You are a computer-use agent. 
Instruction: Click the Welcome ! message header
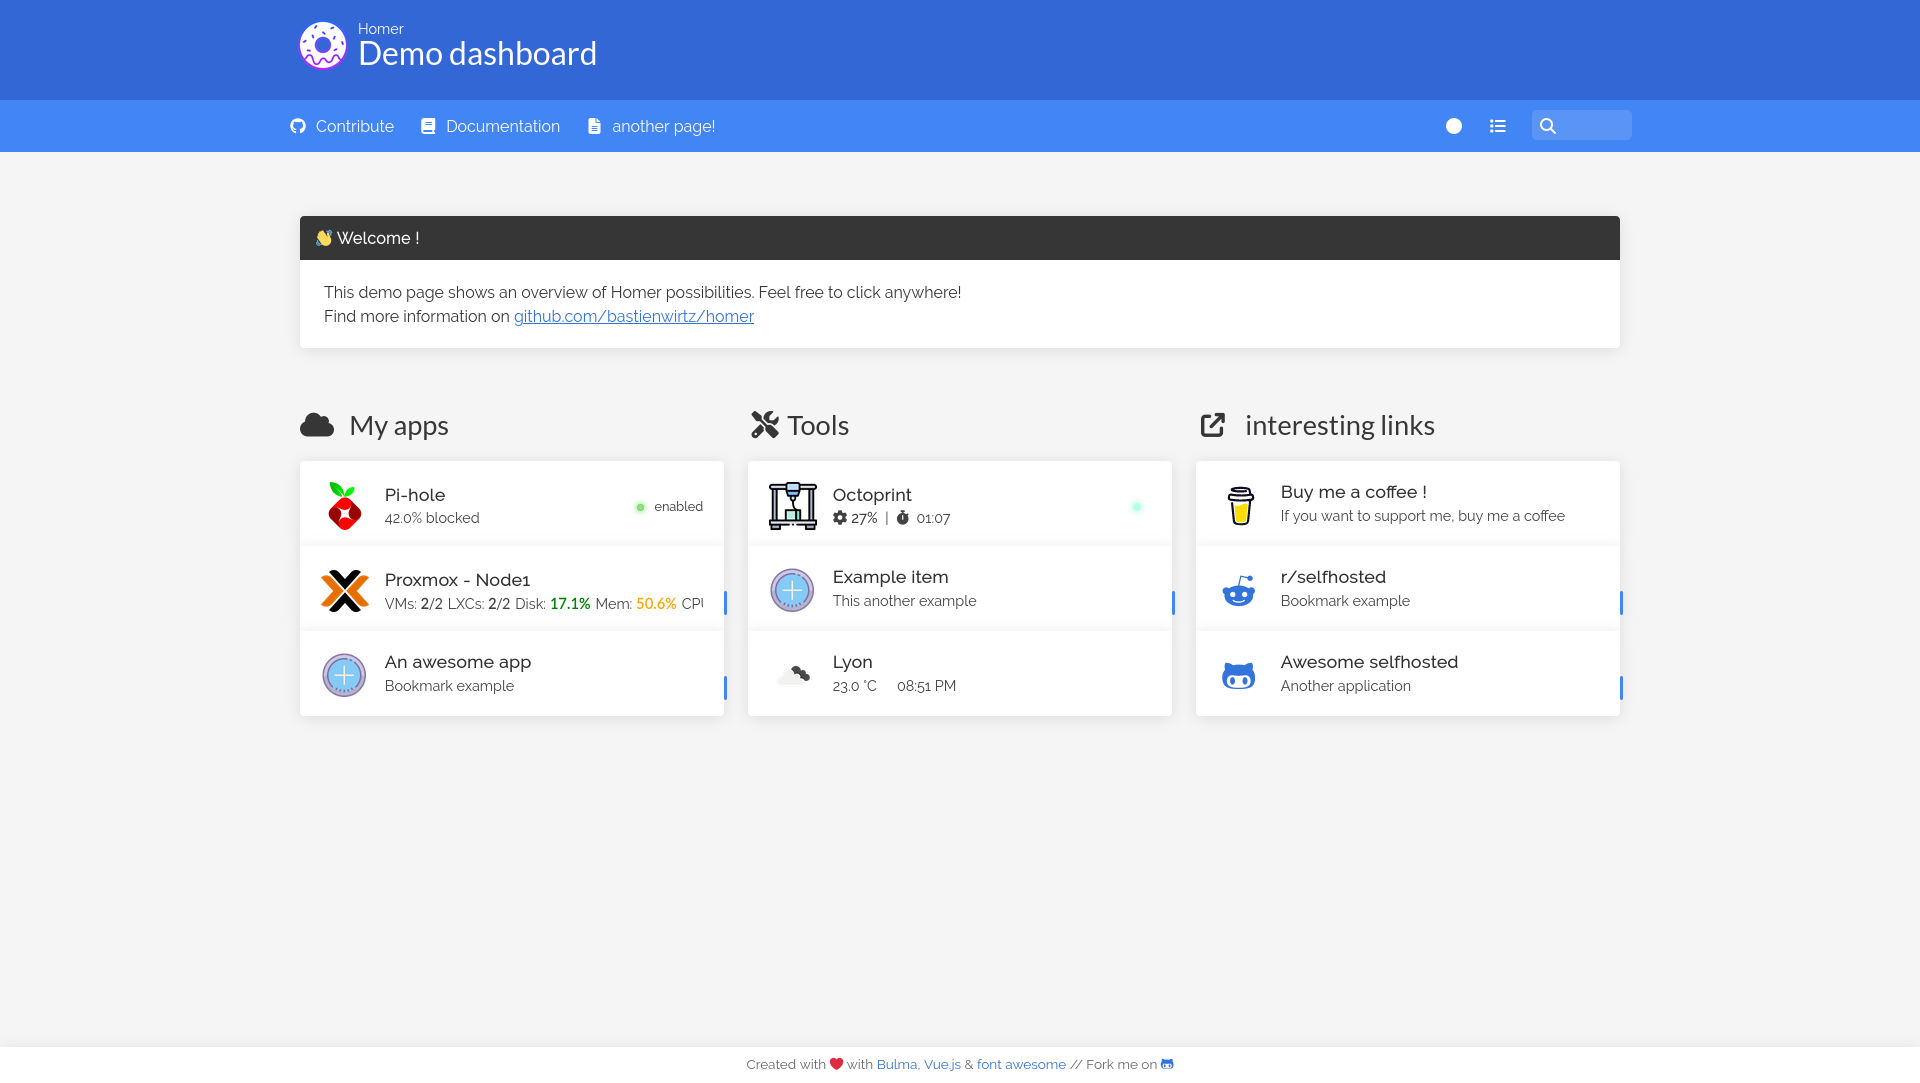pyautogui.click(x=960, y=238)
